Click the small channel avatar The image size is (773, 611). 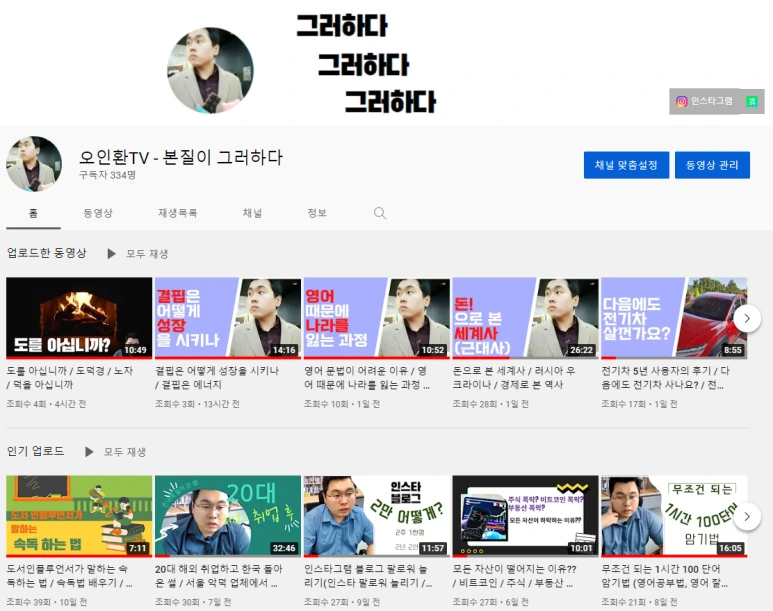[34, 164]
